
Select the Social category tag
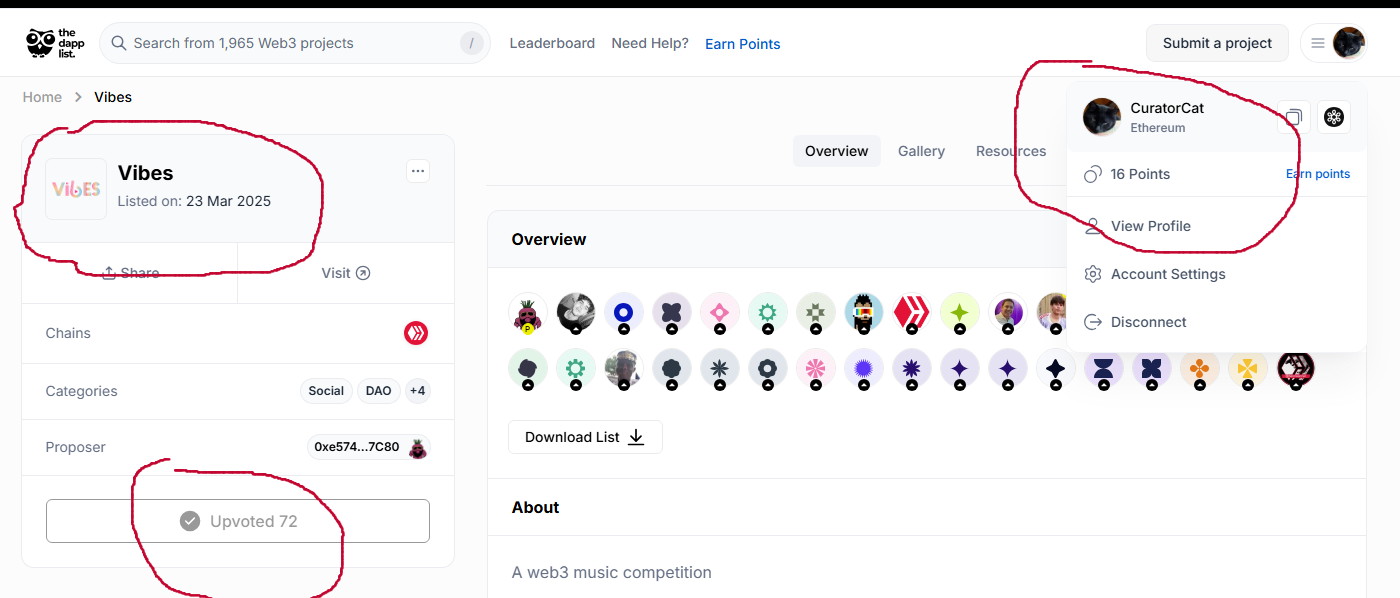point(326,391)
